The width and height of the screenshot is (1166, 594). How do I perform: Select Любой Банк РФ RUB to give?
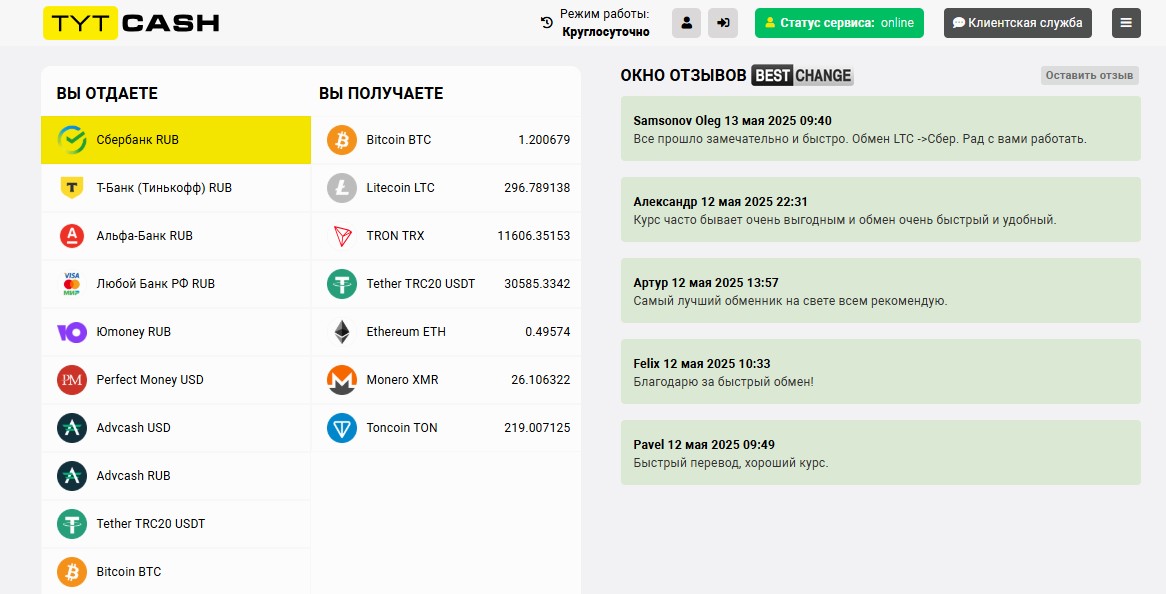tap(175, 283)
